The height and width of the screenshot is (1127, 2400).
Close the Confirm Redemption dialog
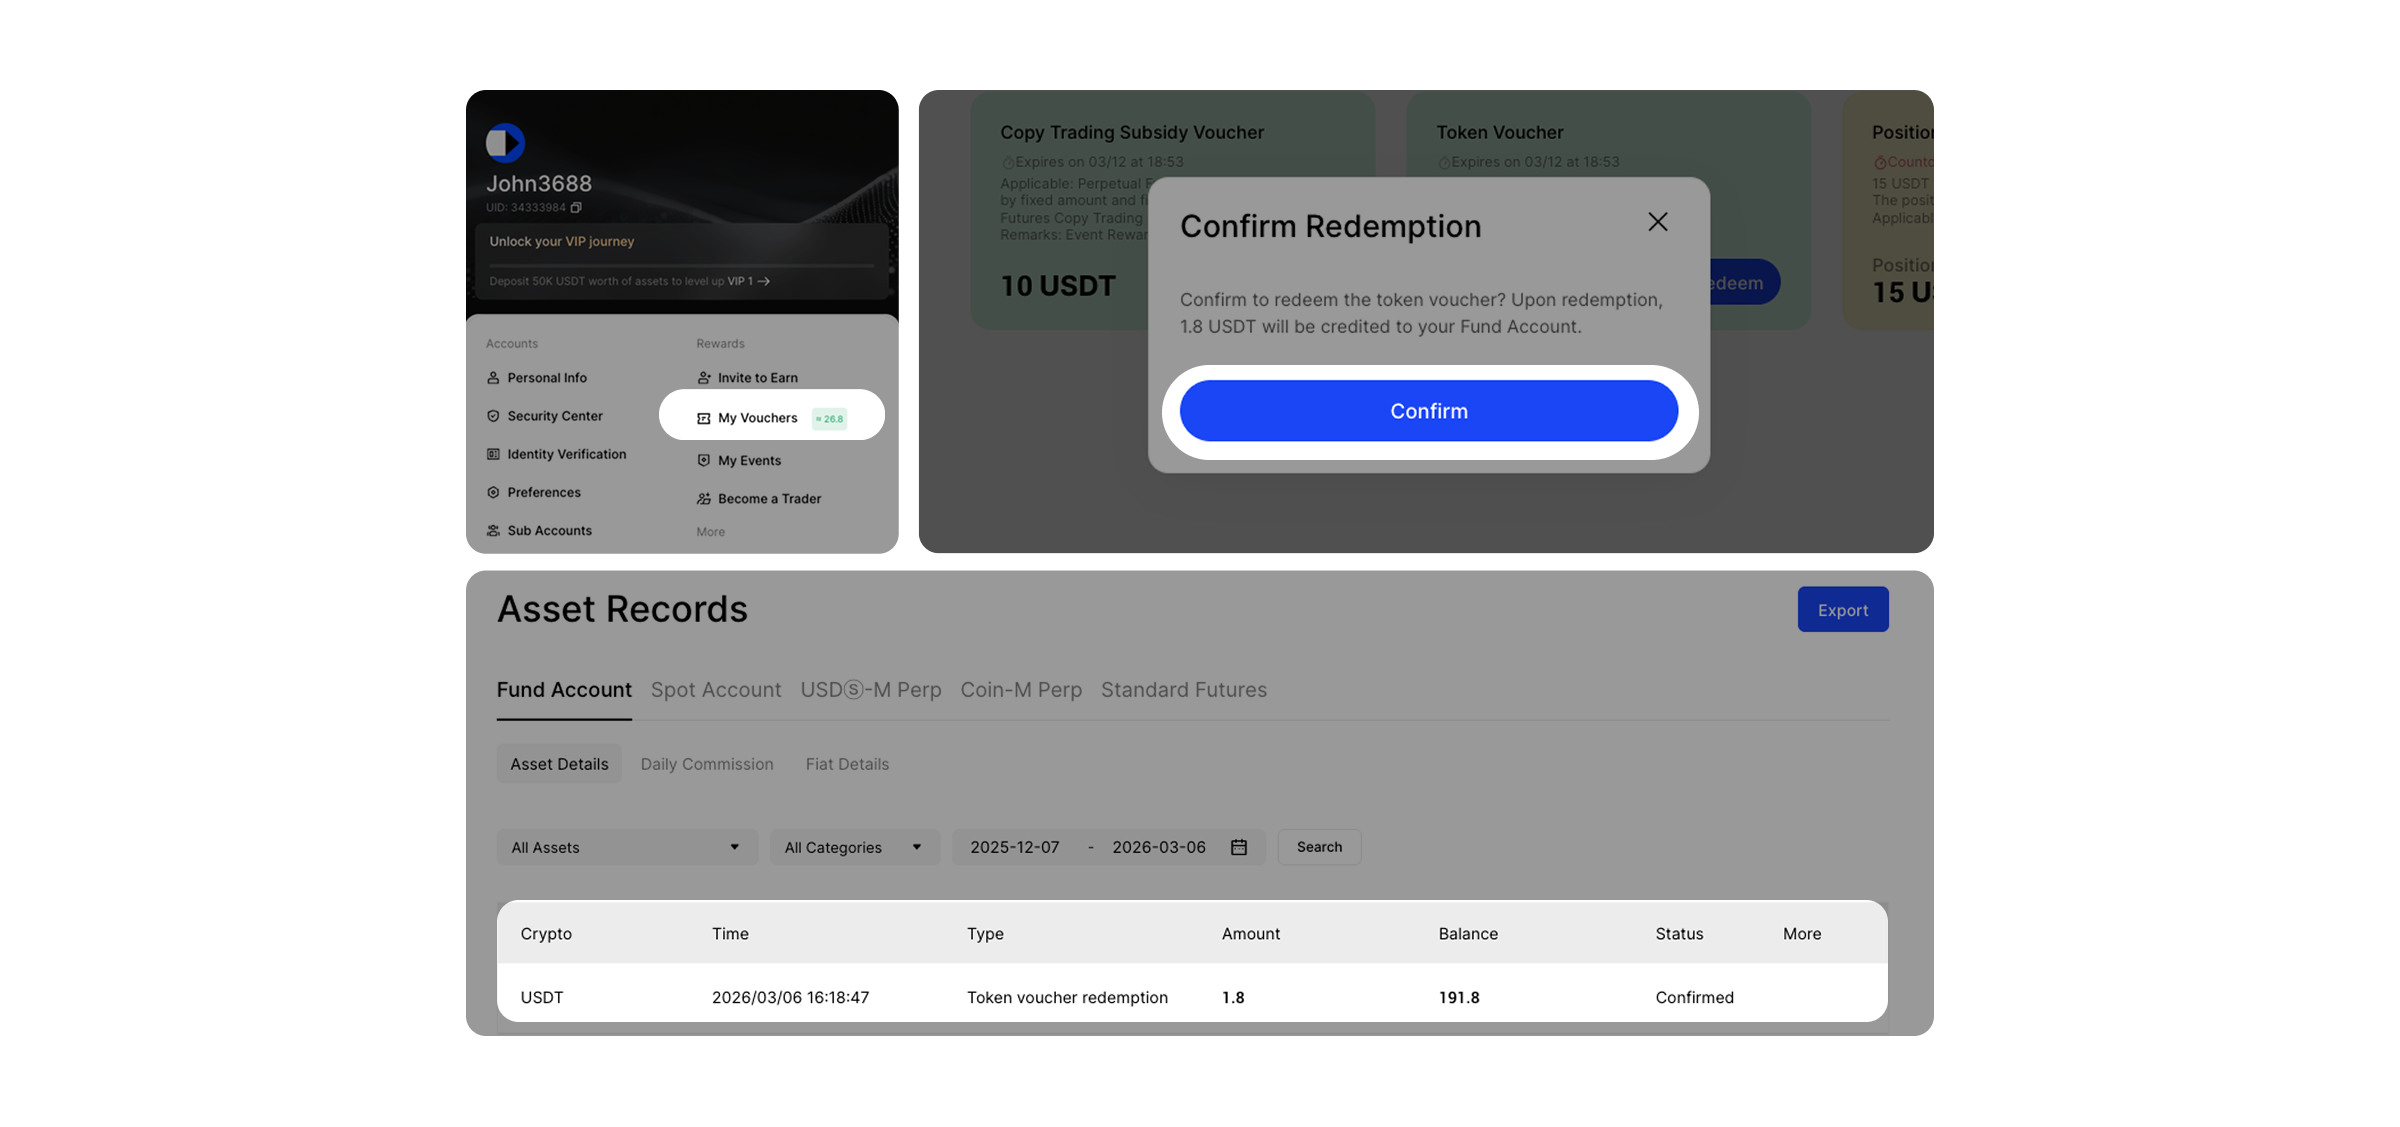click(x=1657, y=222)
